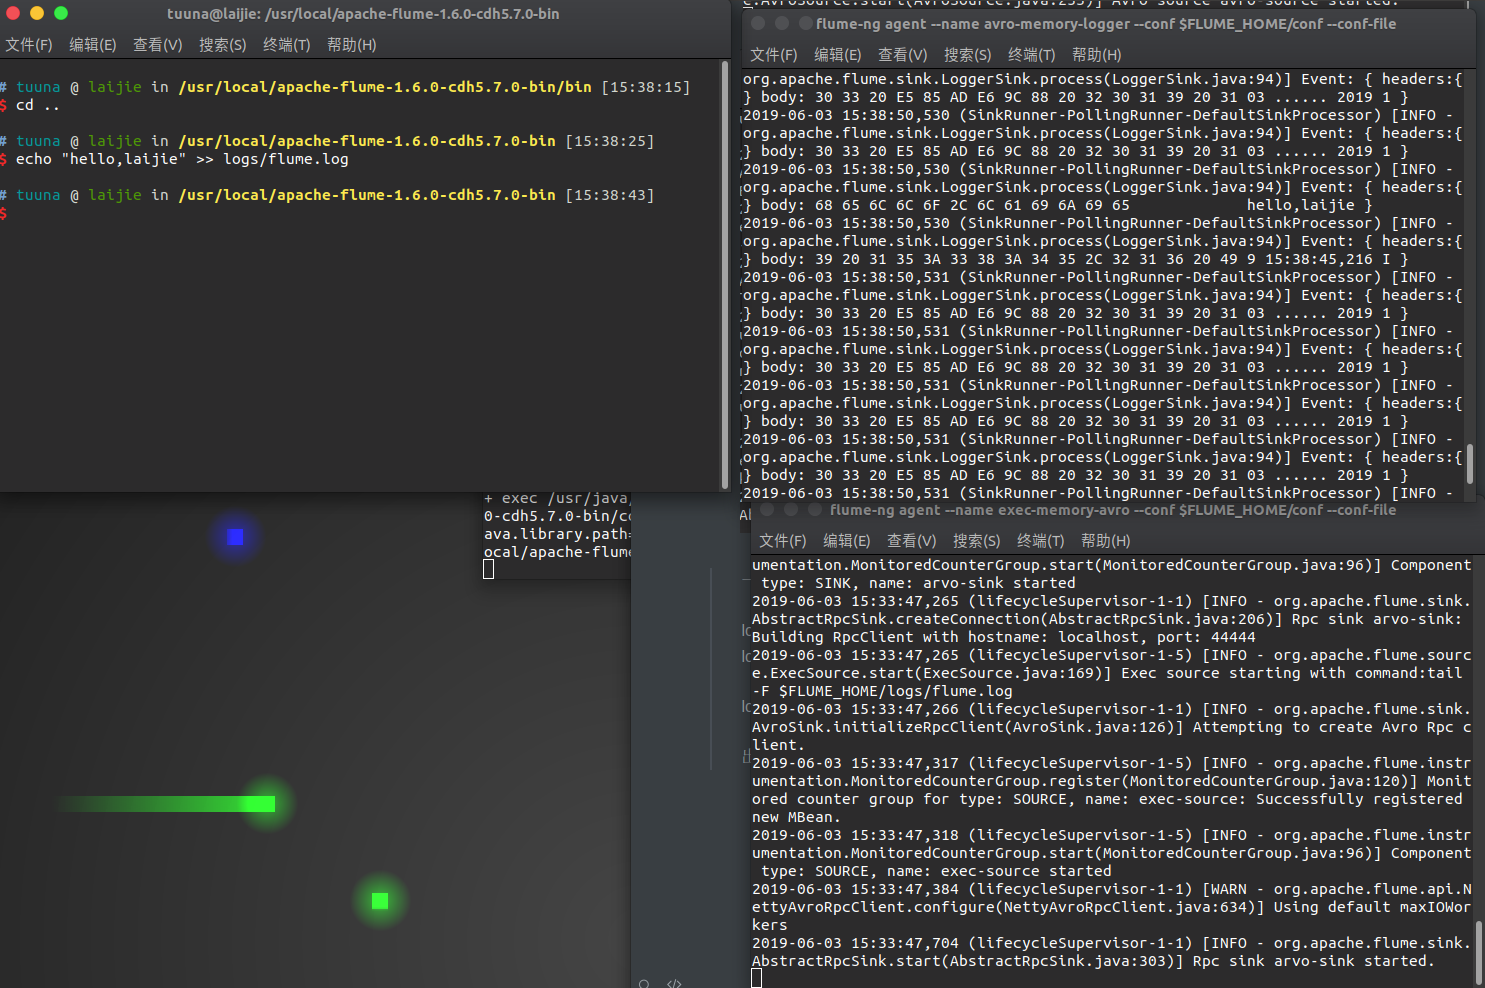Image resolution: width=1485 pixels, height=988 pixels.
Task: Click the cursor block in background terminal
Action: (489, 569)
